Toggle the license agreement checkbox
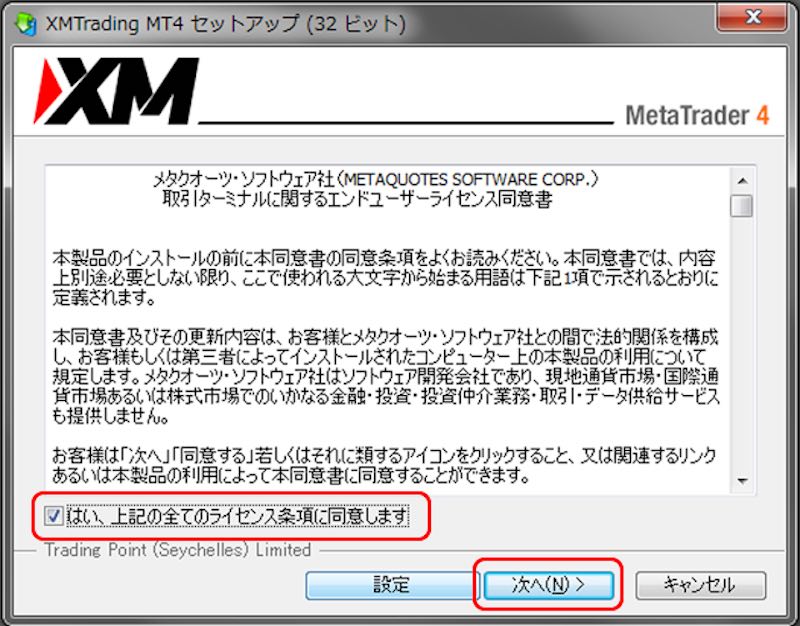Viewport: 800px width, 626px height. pos(53,516)
